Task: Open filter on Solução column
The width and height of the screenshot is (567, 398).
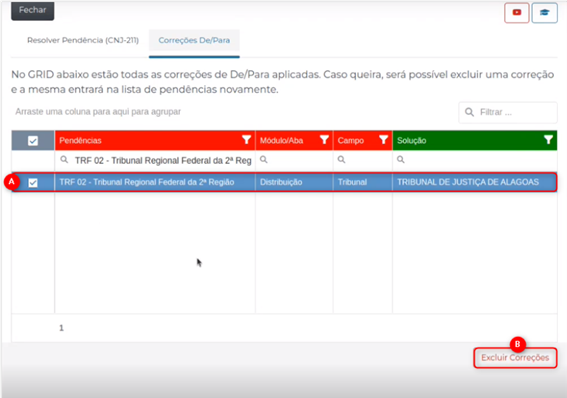Action: click(x=548, y=140)
